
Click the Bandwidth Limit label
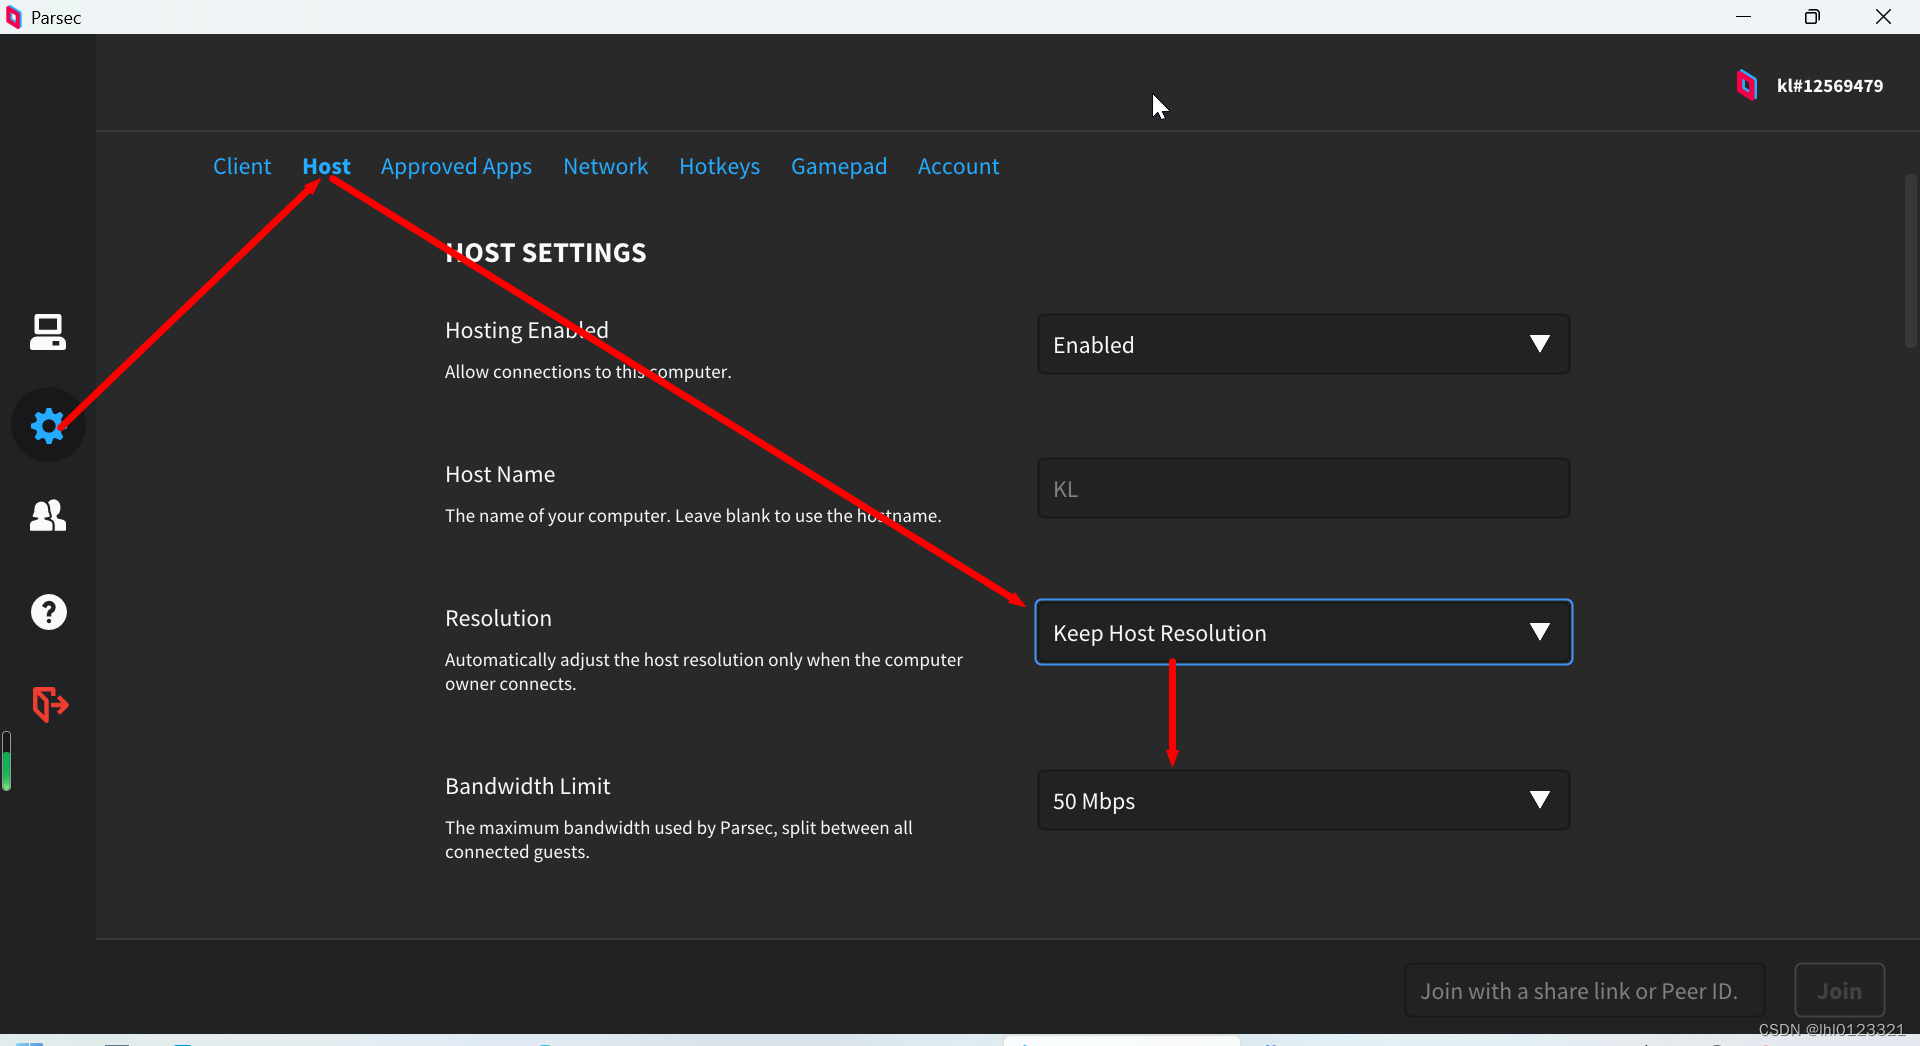(x=527, y=786)
